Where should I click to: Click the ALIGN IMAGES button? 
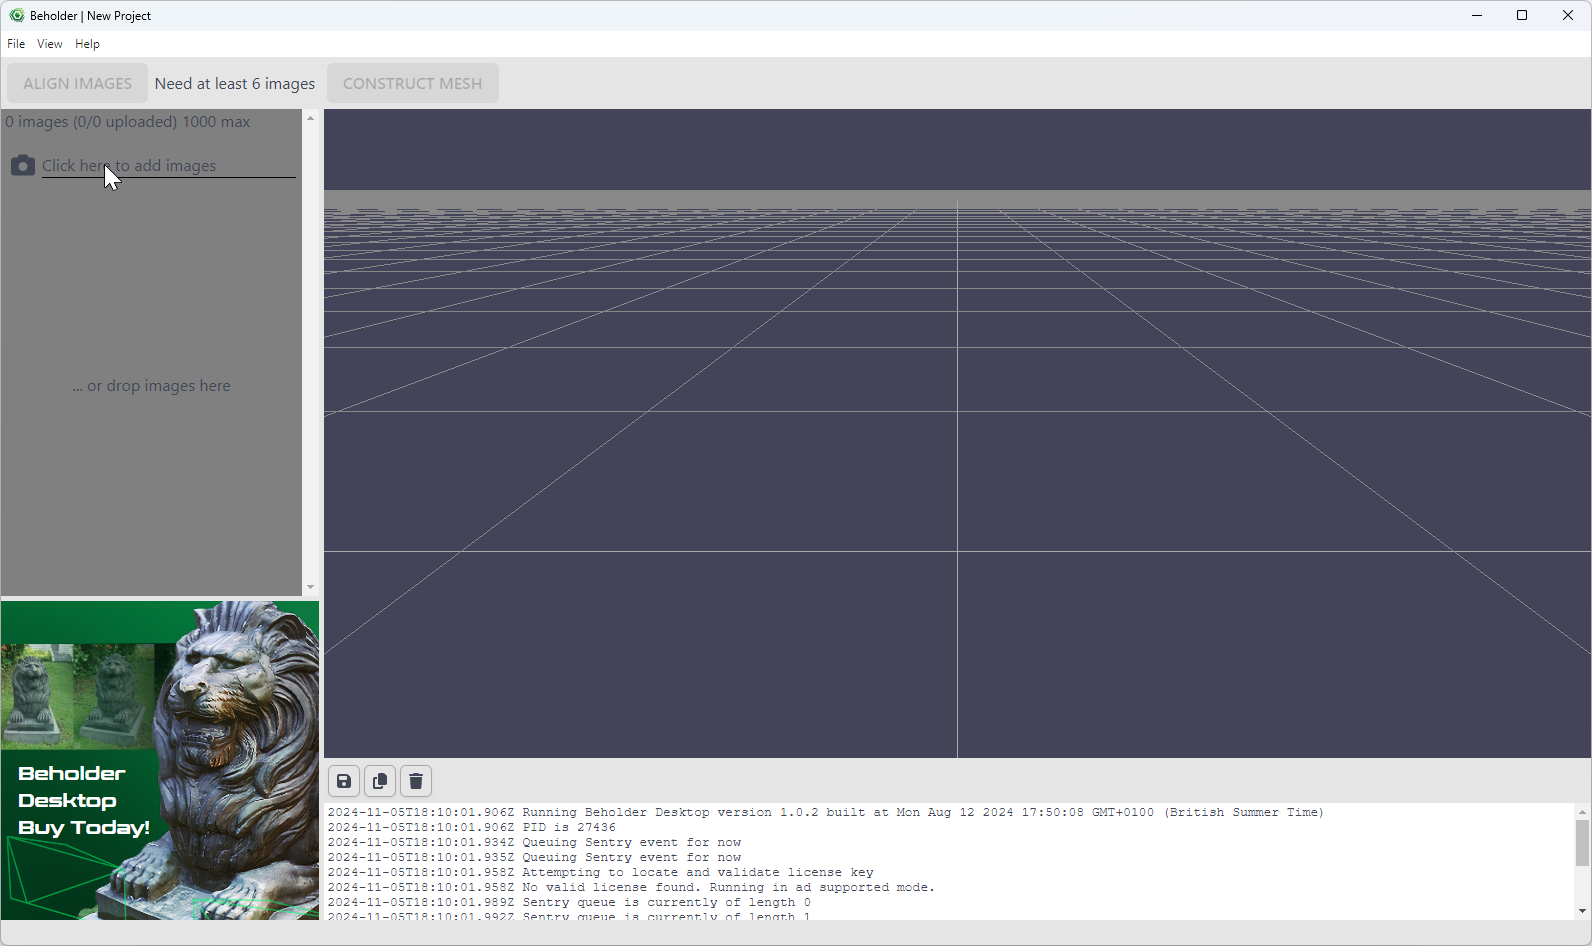tap(77, 83)
